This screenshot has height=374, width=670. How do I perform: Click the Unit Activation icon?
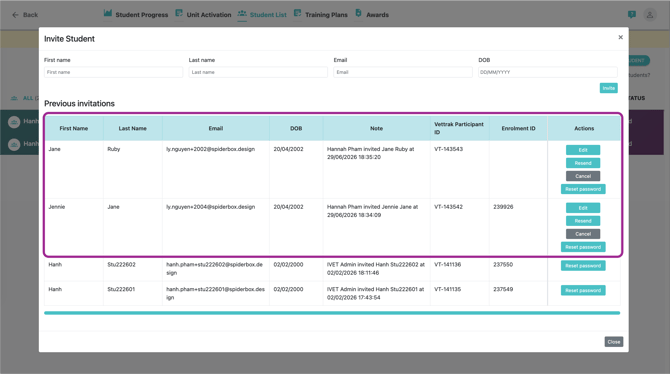click(x=179, y=13)
